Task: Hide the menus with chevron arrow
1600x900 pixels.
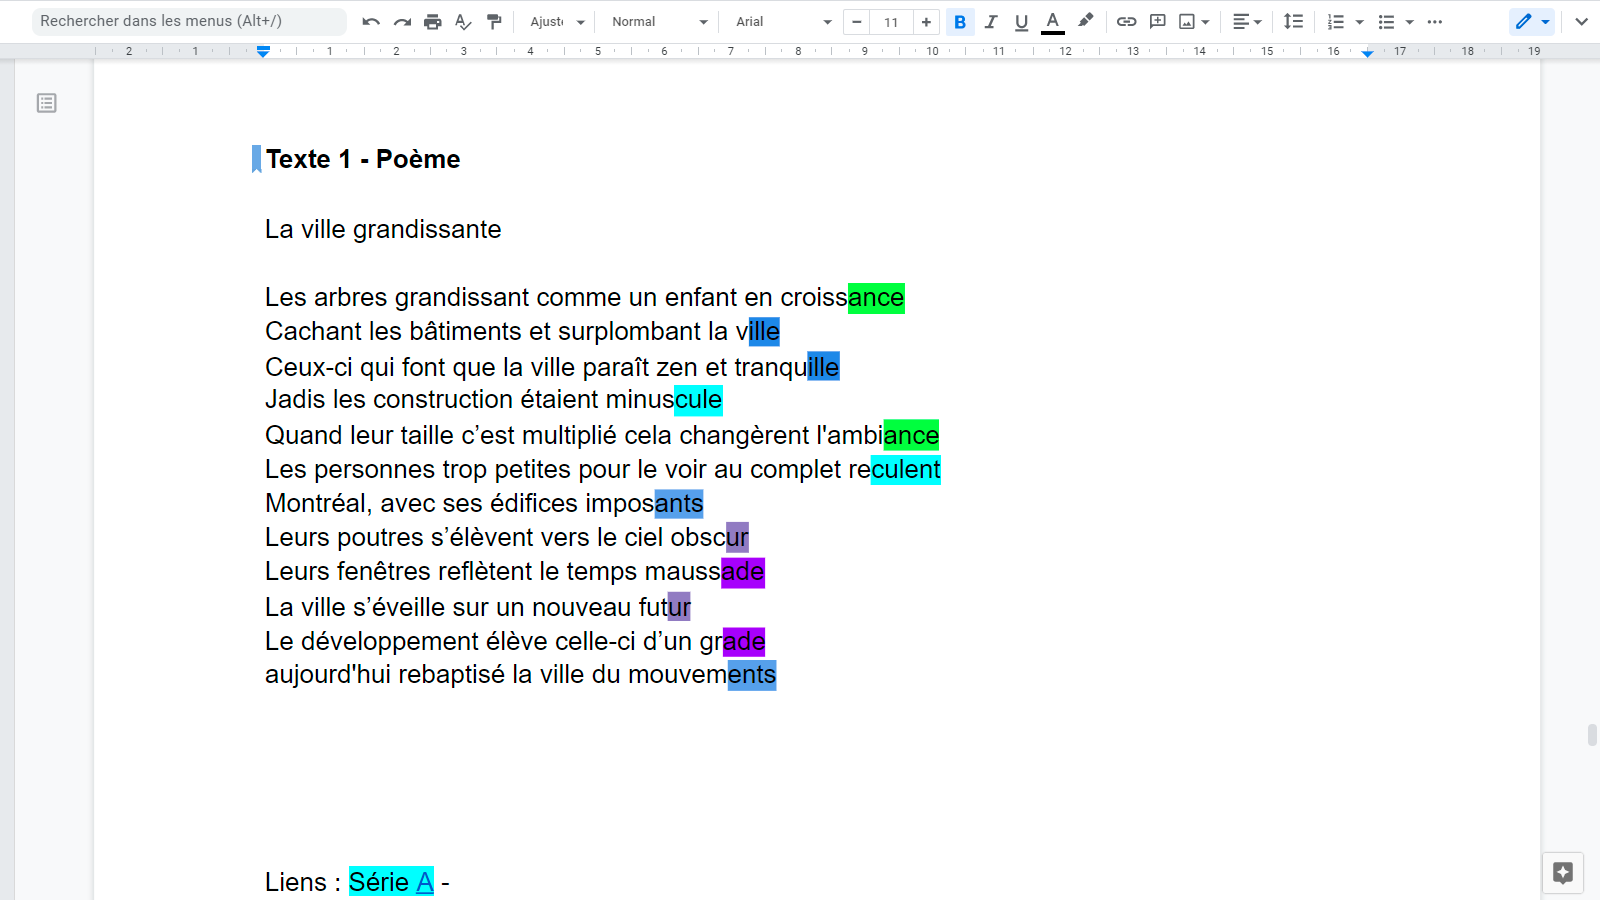Action: [1581, 21]
